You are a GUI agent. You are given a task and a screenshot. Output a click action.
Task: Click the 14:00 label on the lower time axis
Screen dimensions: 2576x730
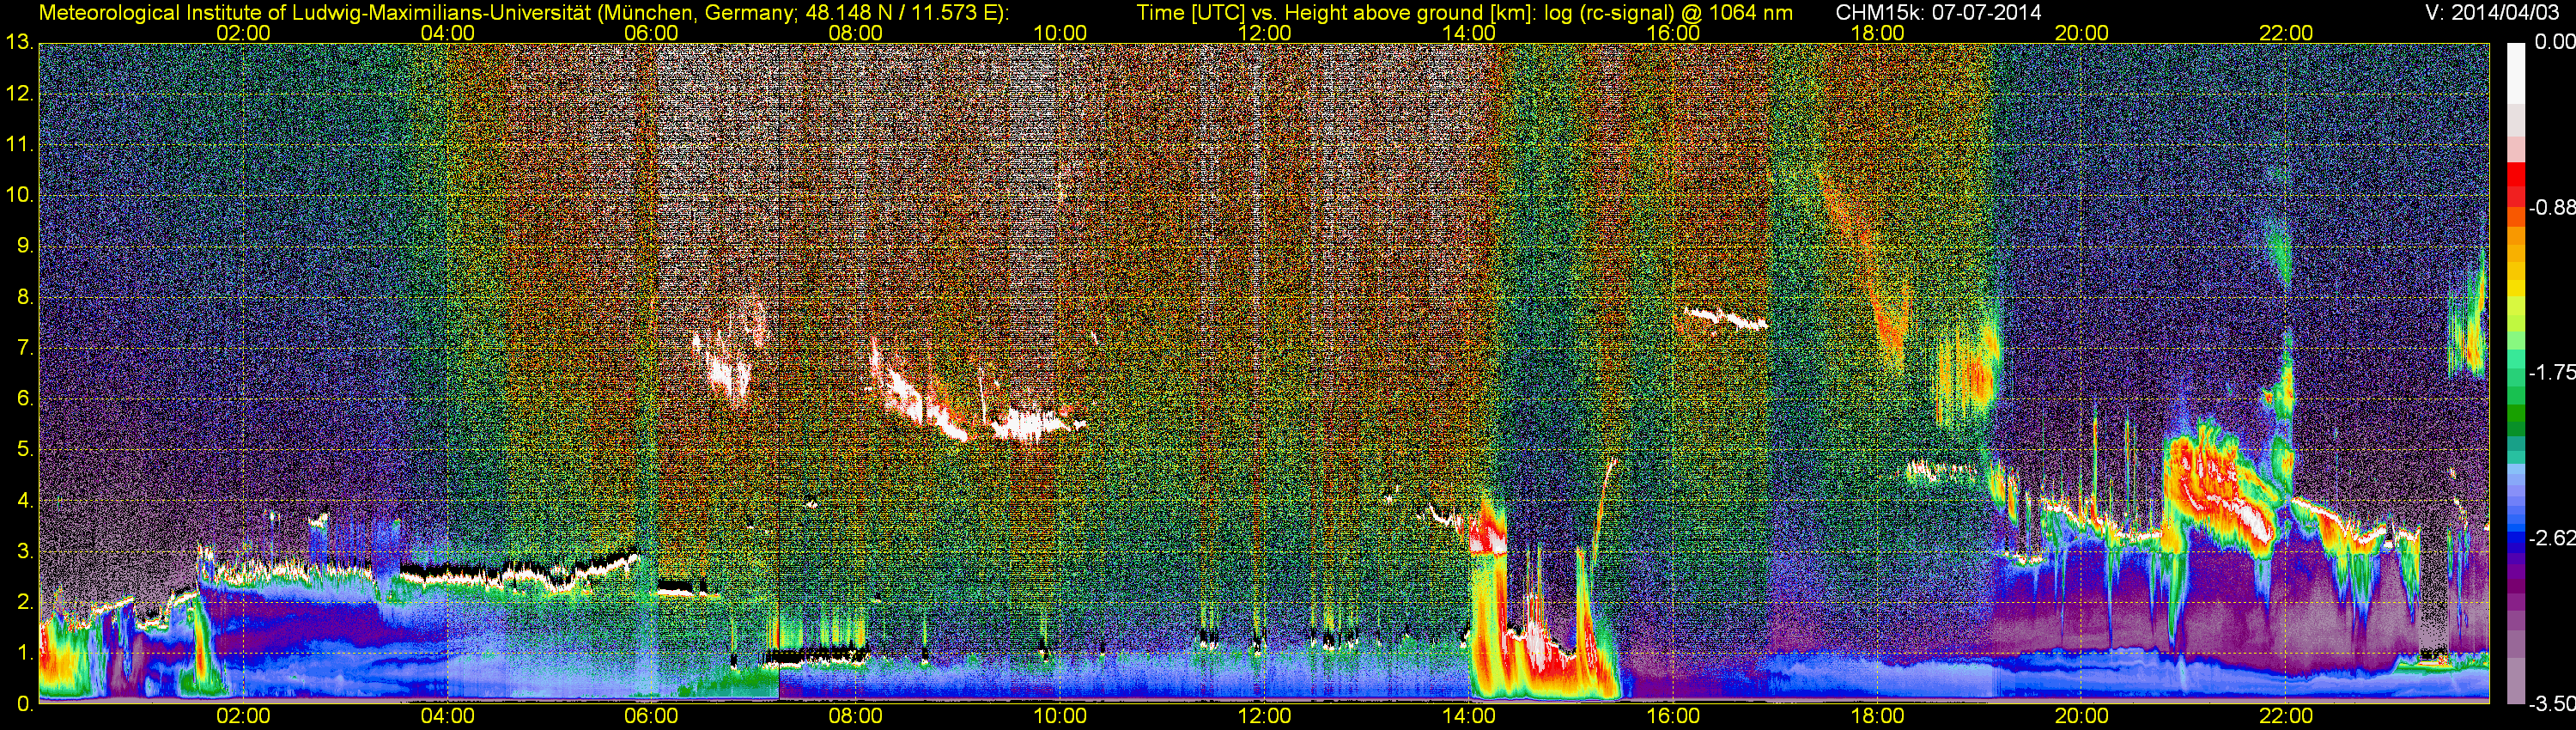pyautogui.click(x=1469, y=716)
